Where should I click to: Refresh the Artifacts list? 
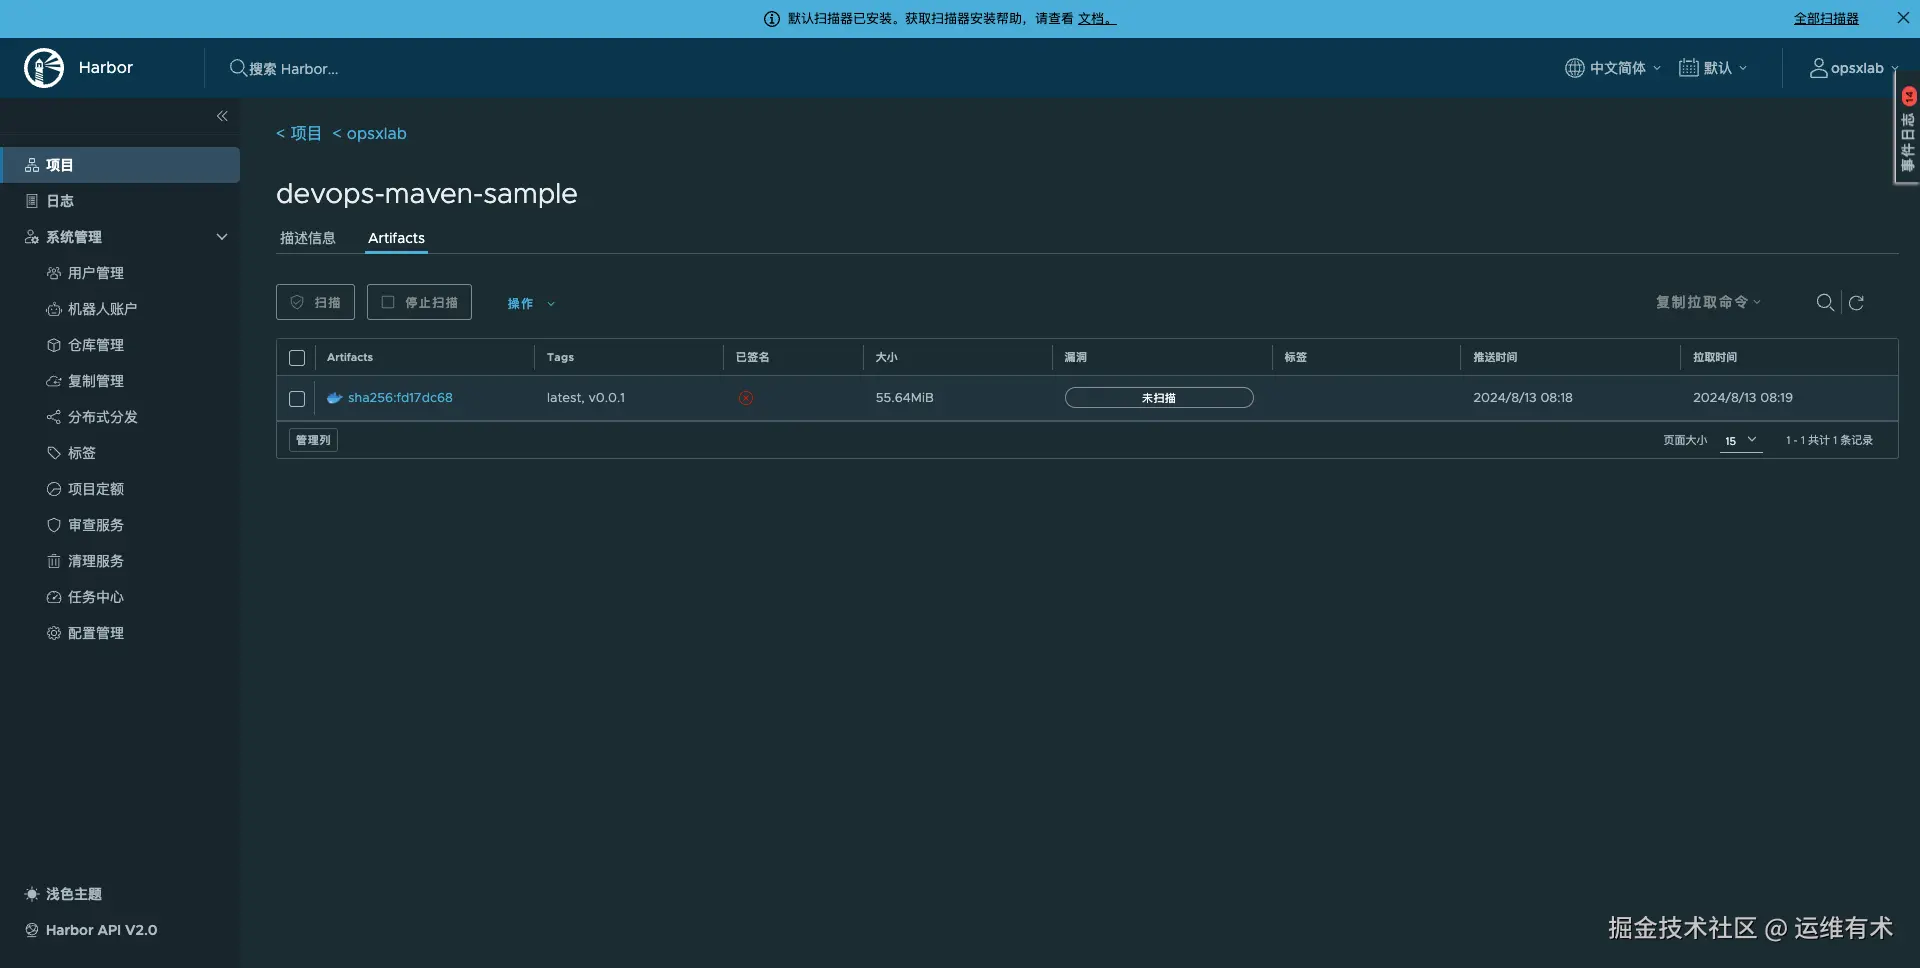tap(1857, 303)
